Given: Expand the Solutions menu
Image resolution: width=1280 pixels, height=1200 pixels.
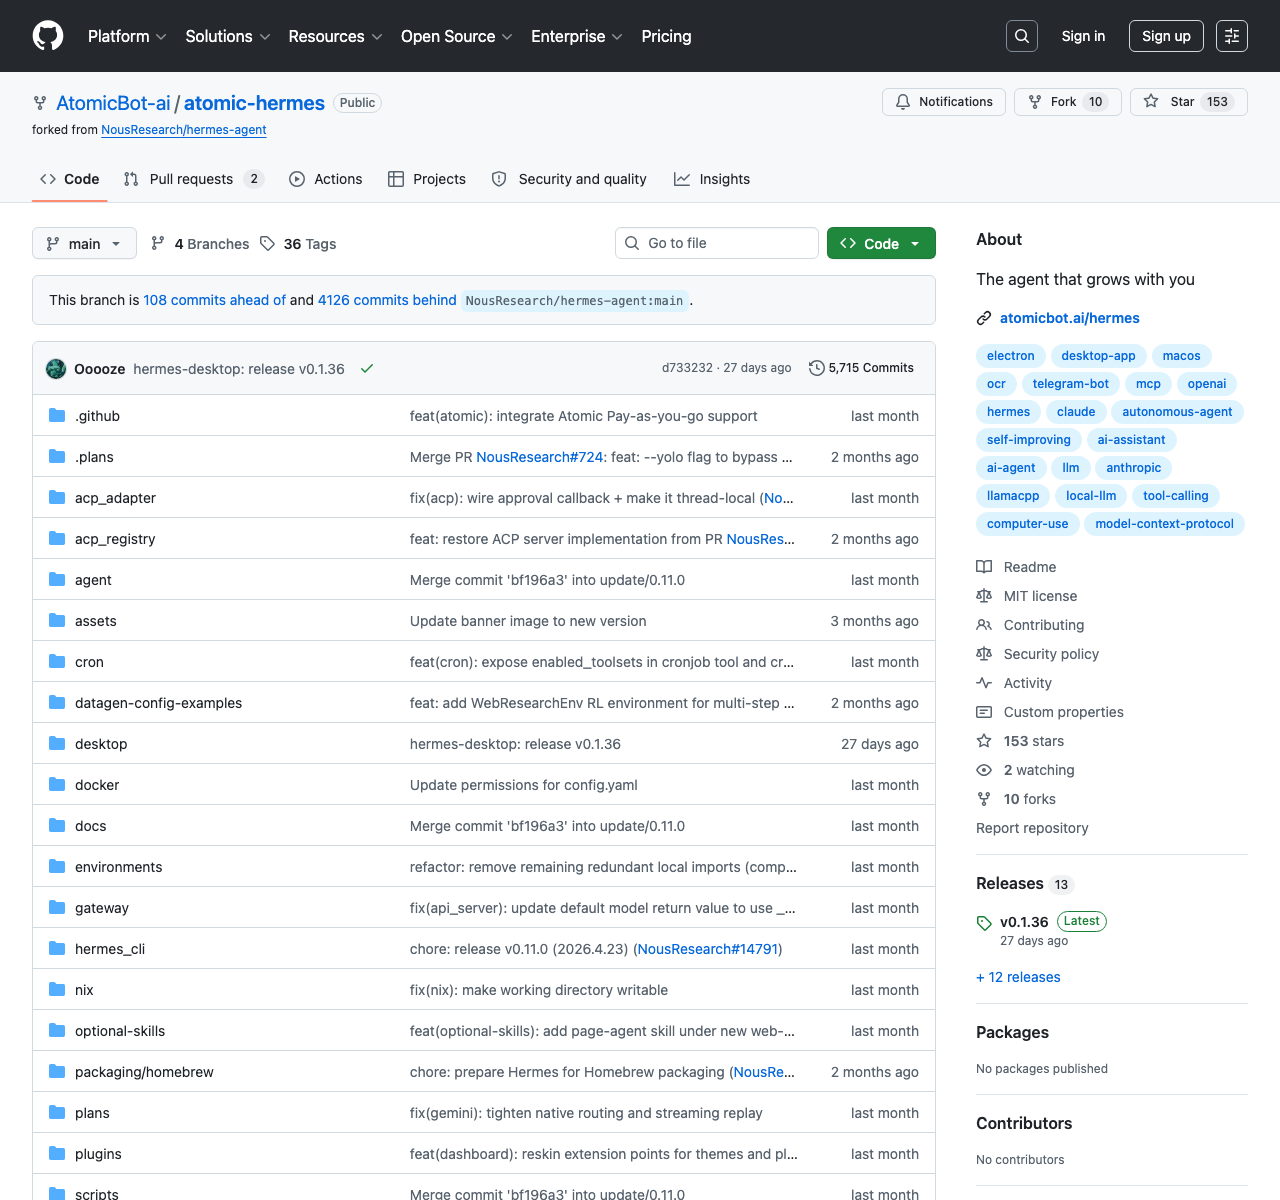Looking at the screenshot, I should (x=228, y=36).
